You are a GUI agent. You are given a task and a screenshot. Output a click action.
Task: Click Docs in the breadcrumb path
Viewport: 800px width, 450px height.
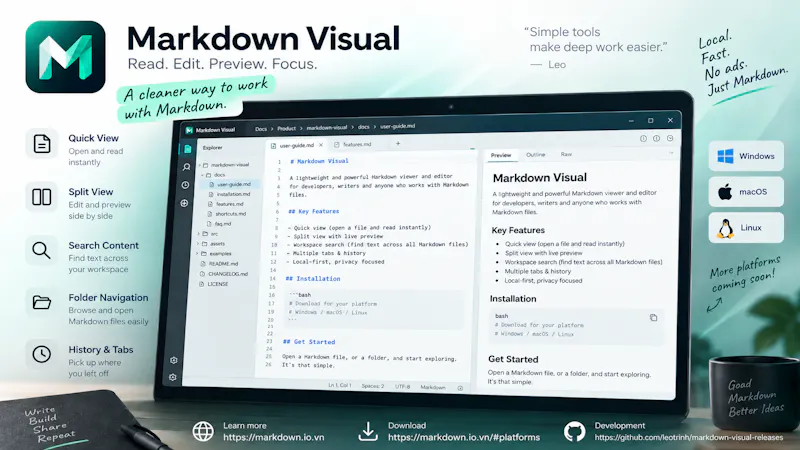[x=261, y=129]
